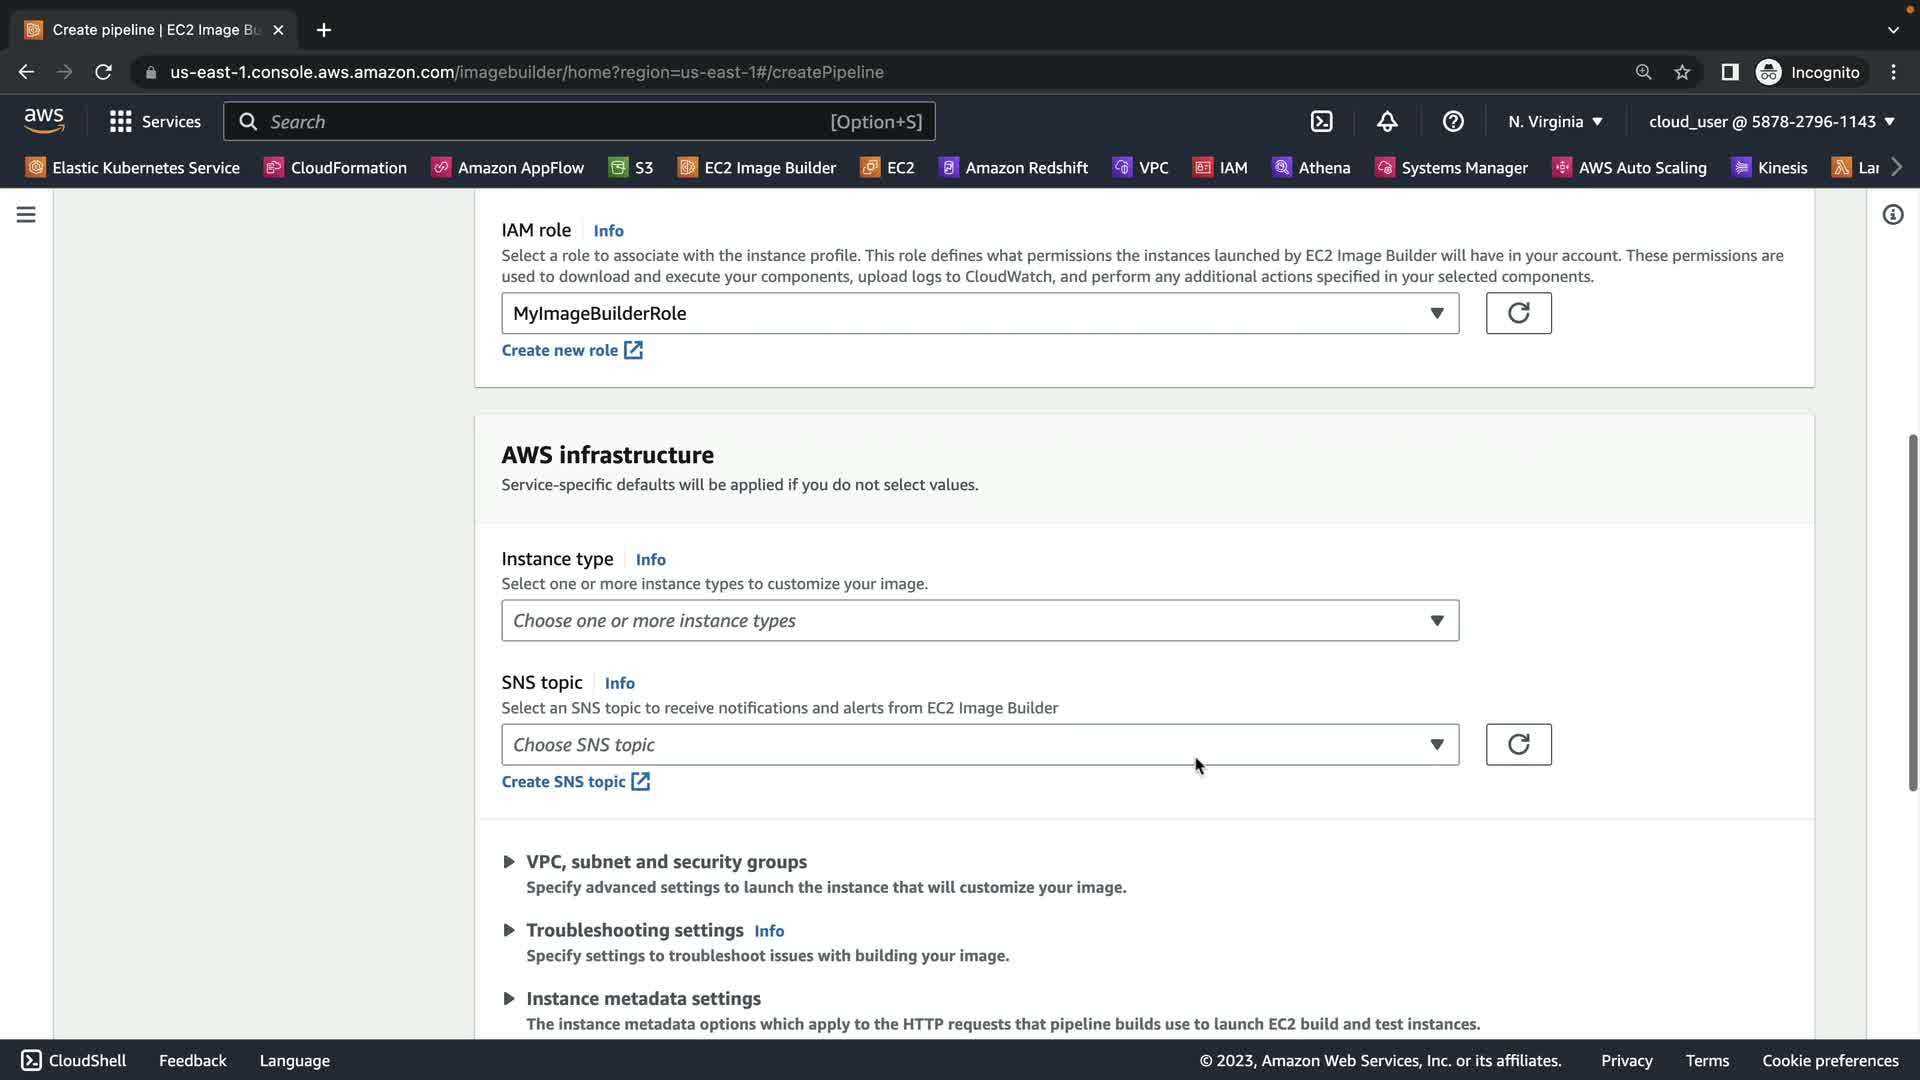Bookmark page with star icon
This screenshot has height=1080, width=1920.
pos(1682,72)
